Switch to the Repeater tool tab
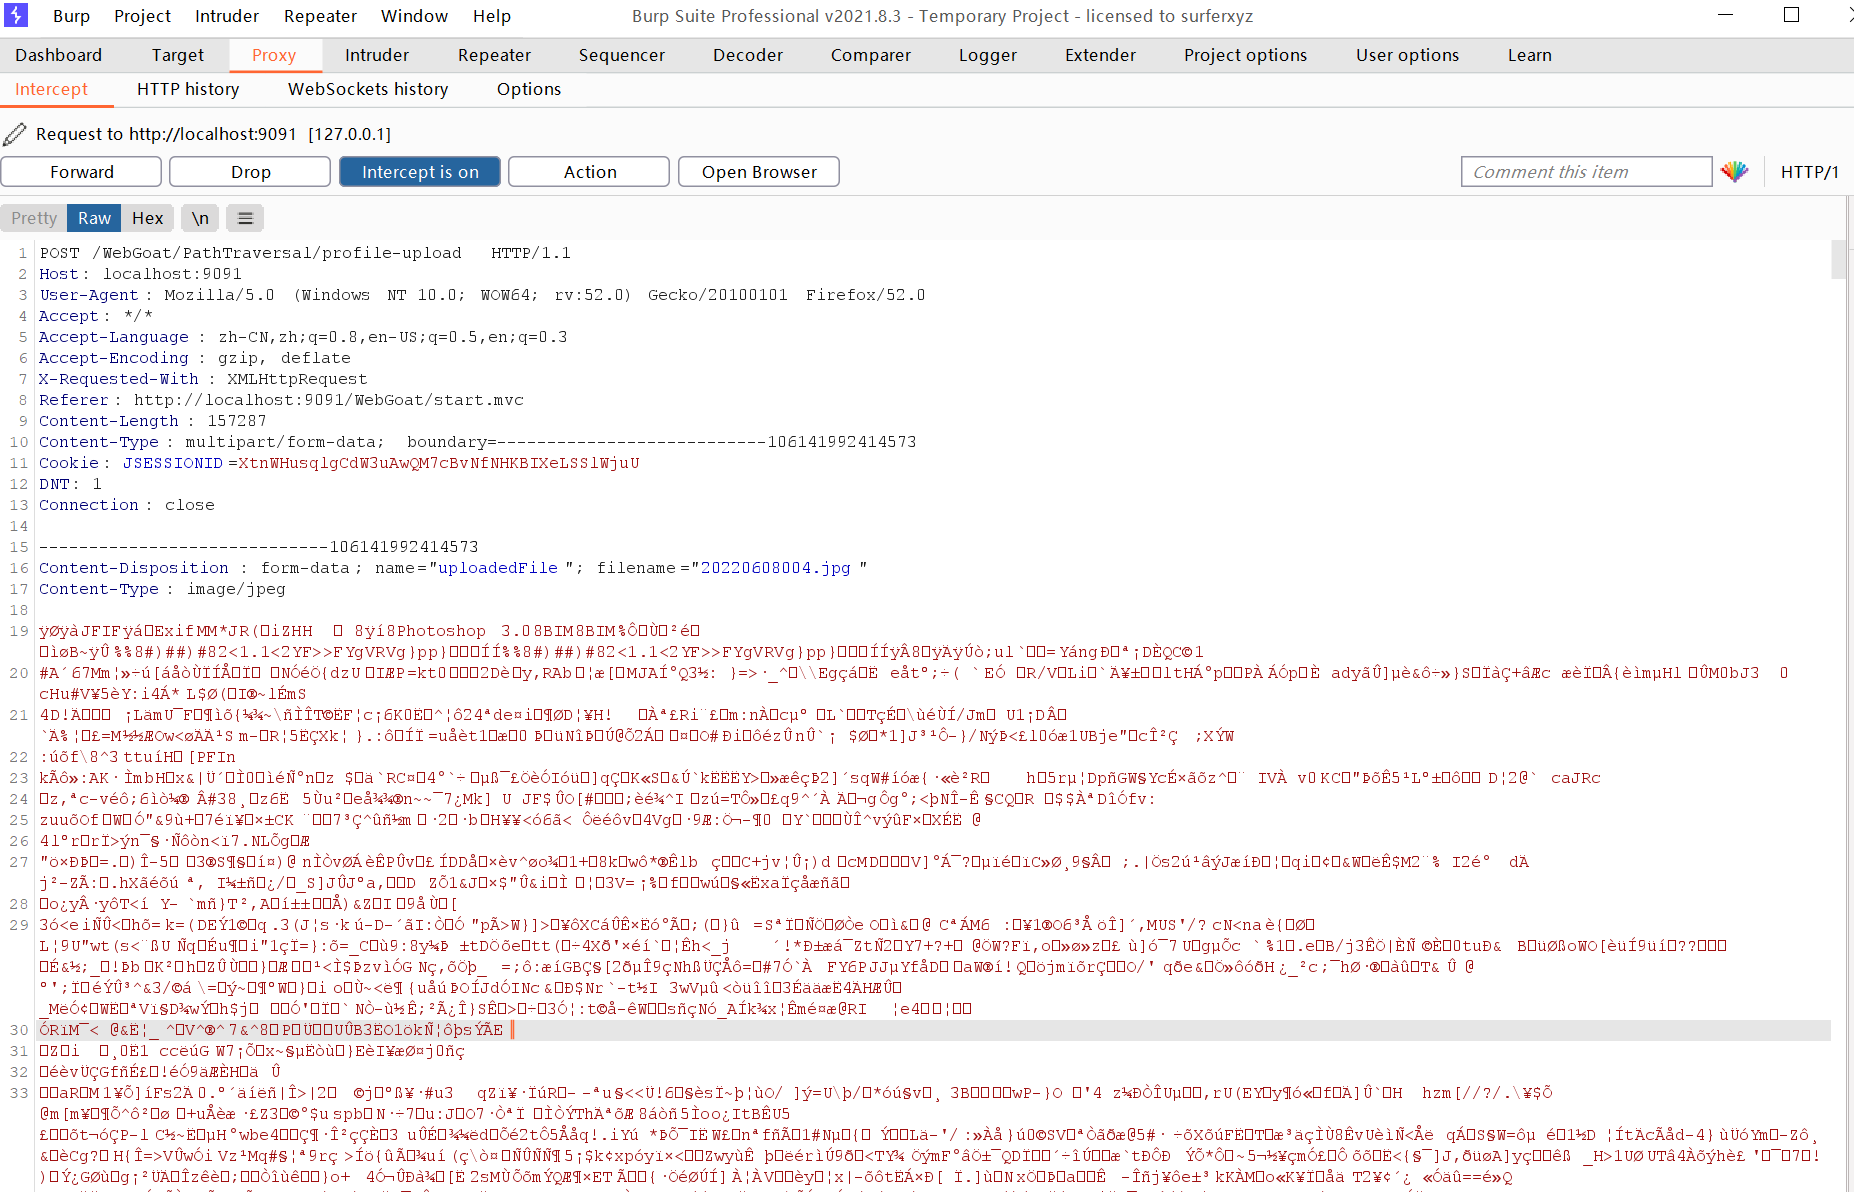 [494, 55]
